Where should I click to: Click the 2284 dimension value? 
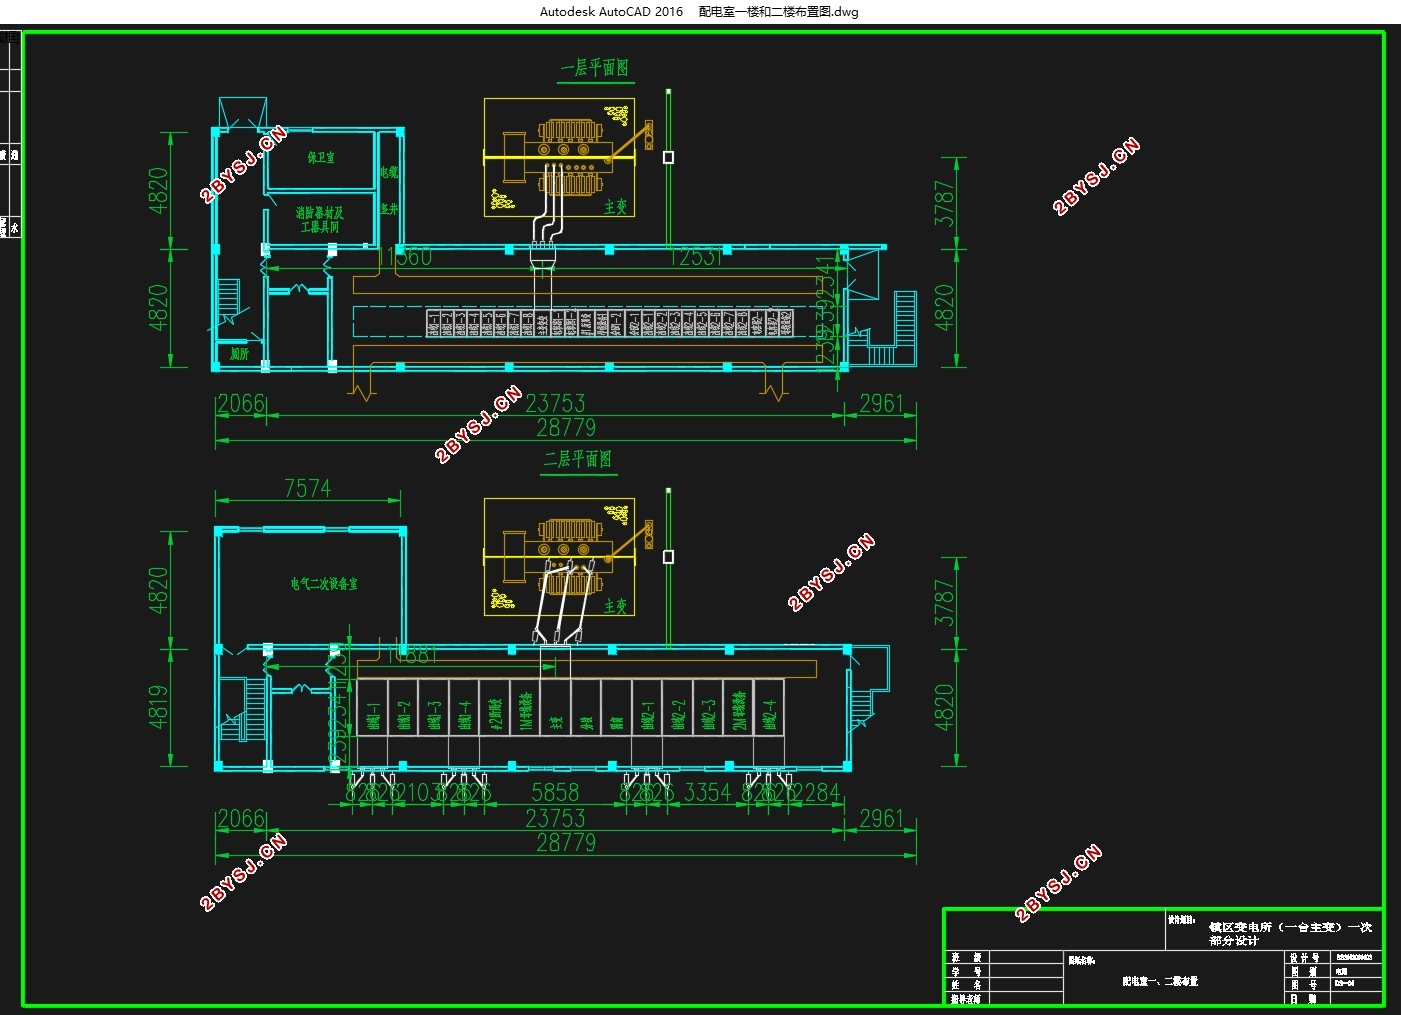pyautogui.click(x=817, y=792)
